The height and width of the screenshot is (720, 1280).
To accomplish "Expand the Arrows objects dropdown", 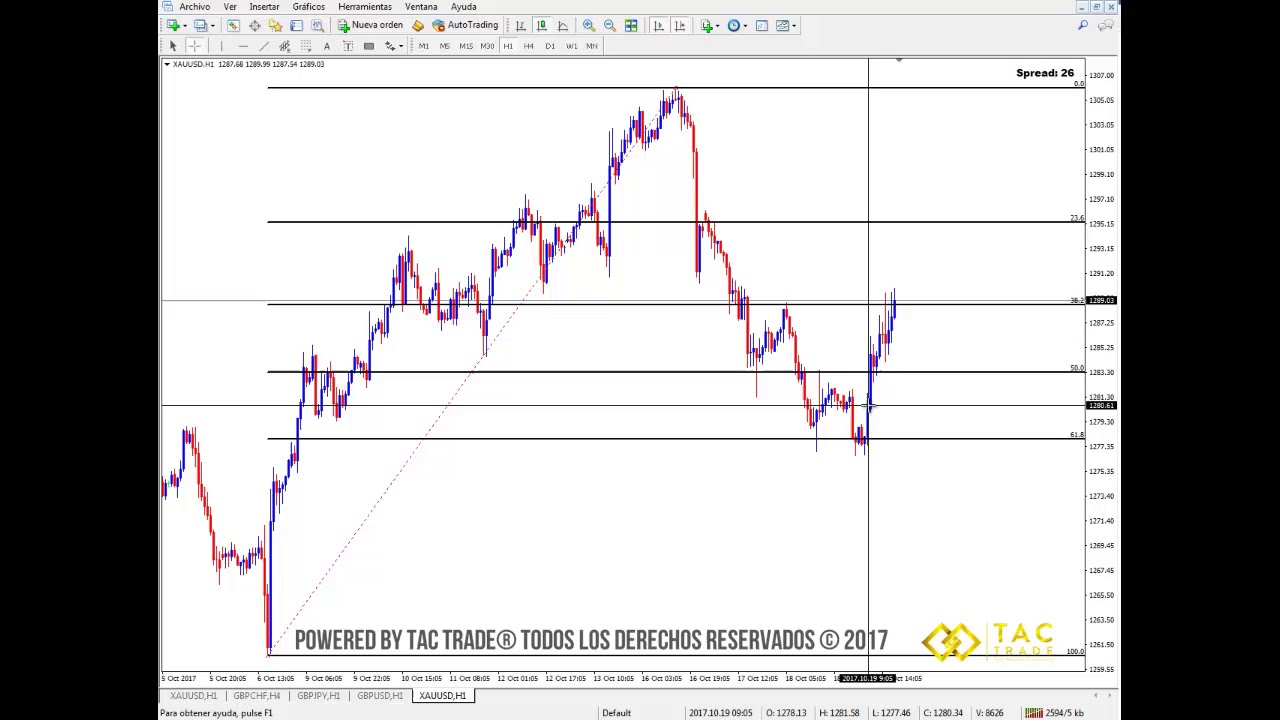I will (x=401, y=46).
